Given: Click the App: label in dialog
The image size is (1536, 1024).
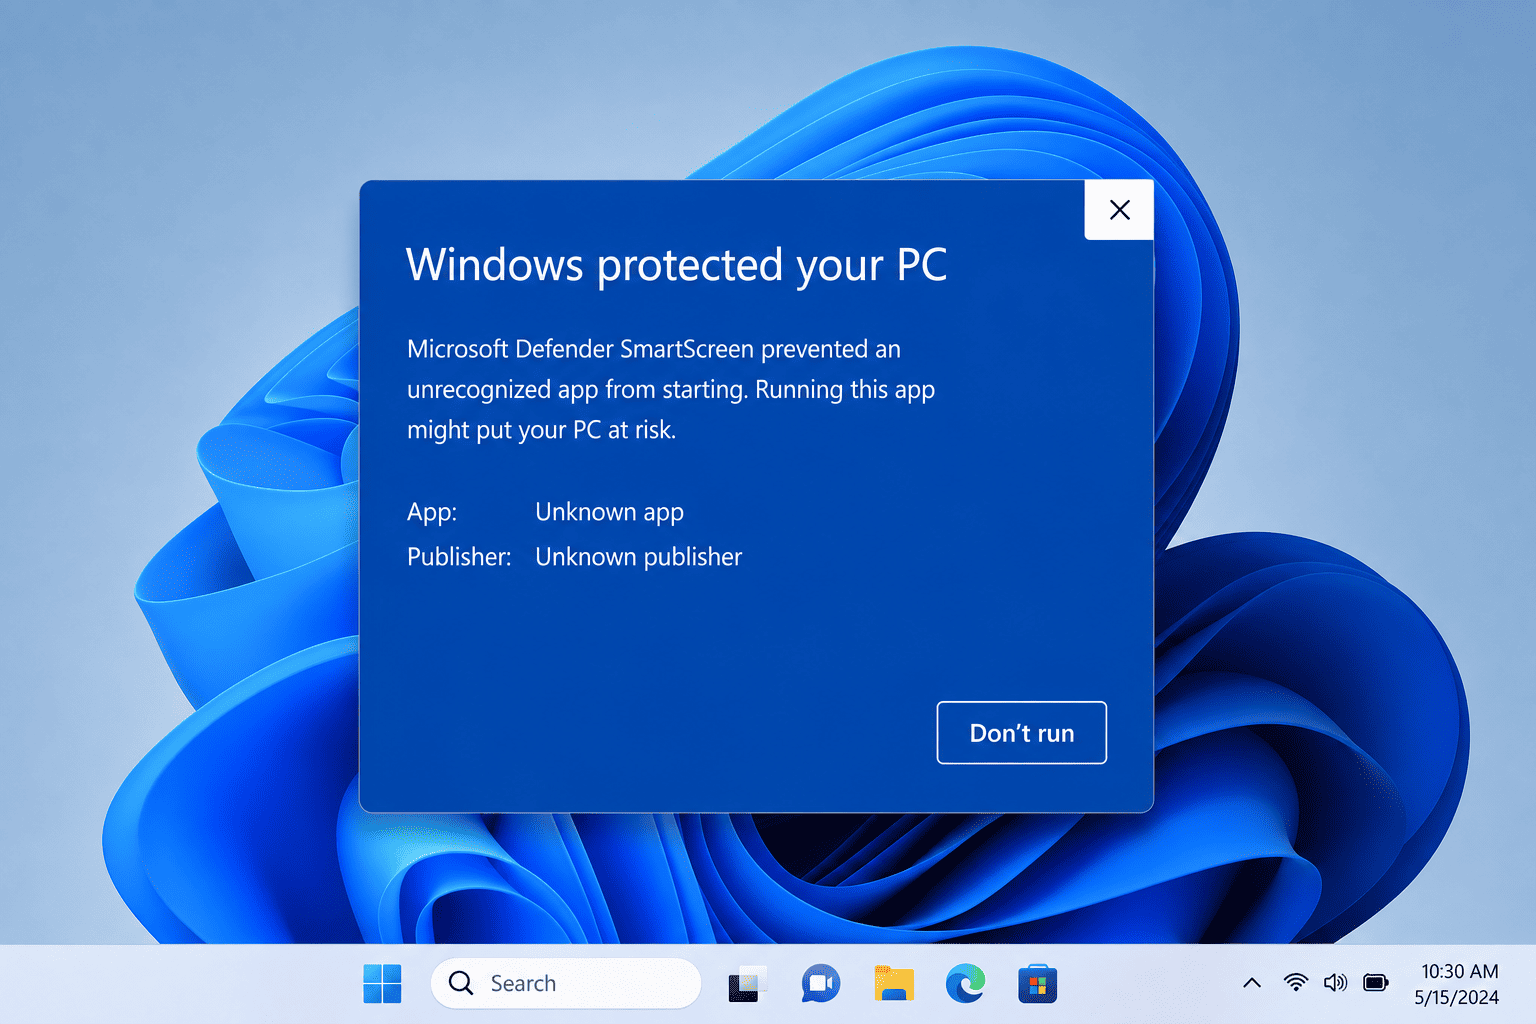Looking at the screenshot, I should click(x=432, y=512).
